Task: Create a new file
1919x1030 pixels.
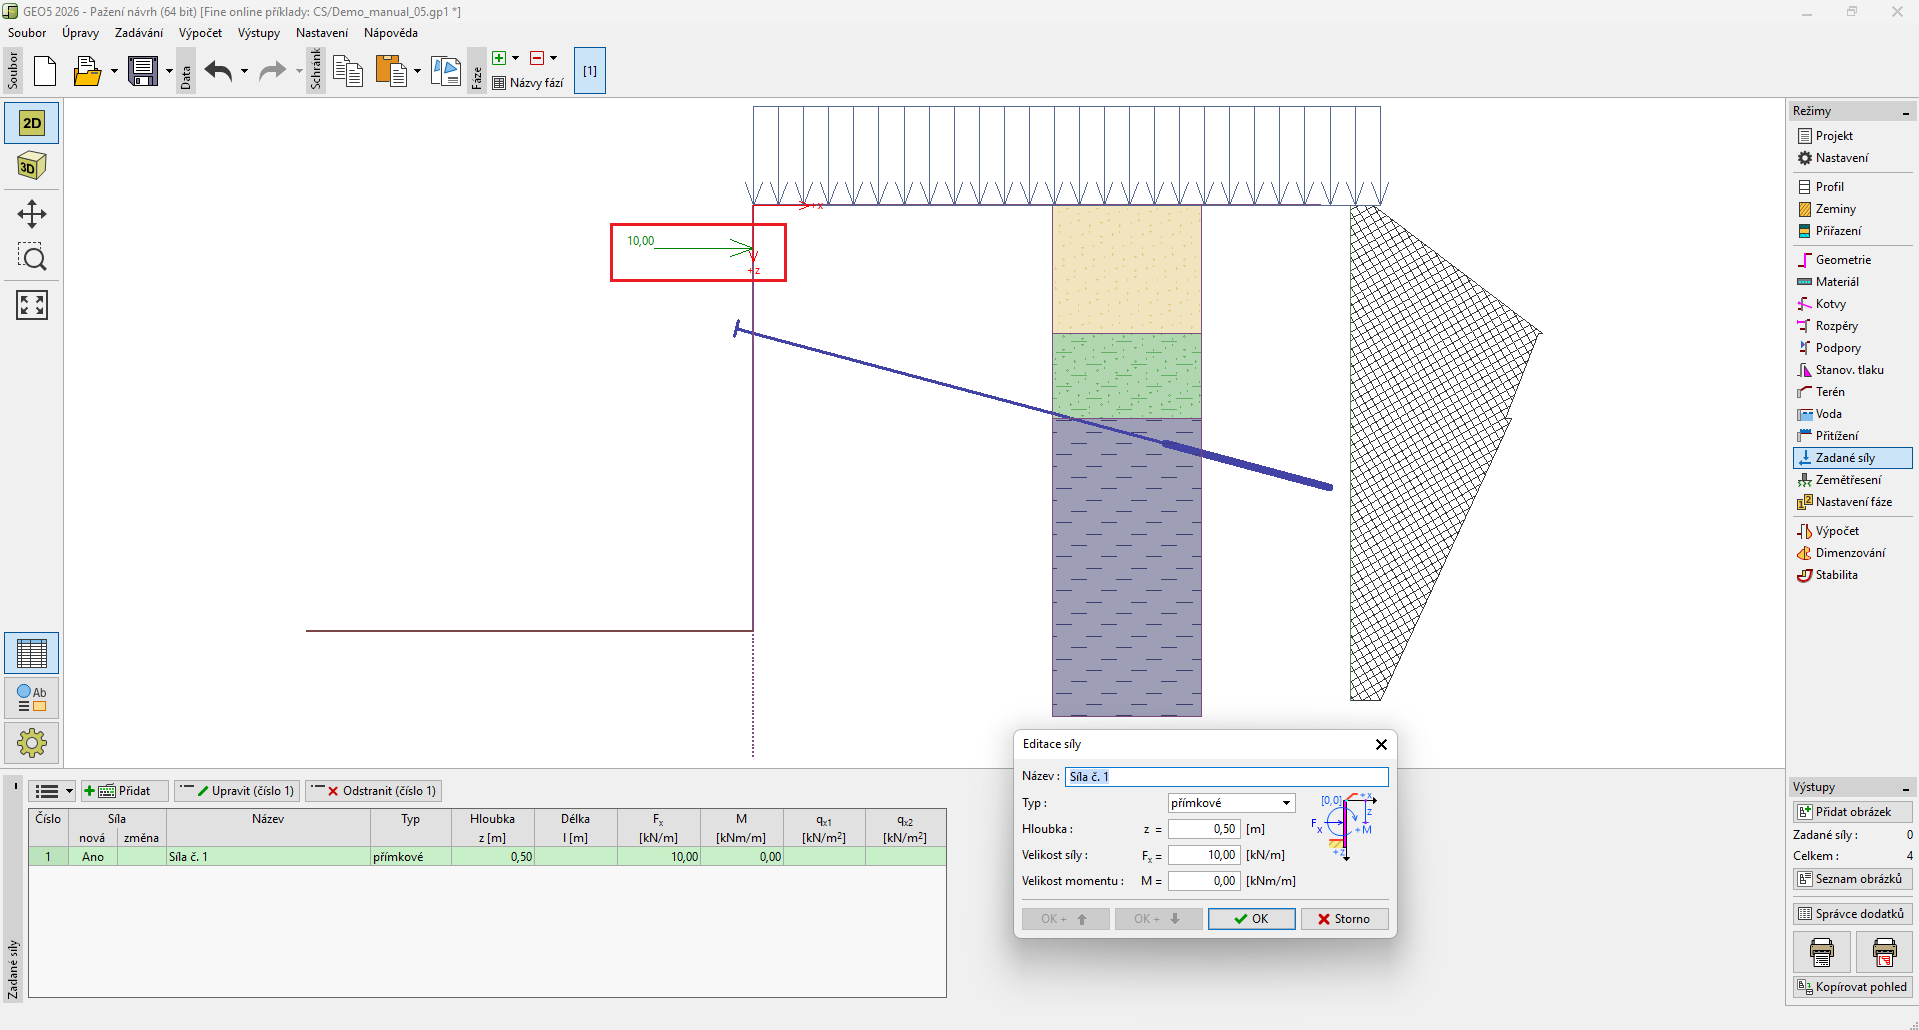Action: 45,71
